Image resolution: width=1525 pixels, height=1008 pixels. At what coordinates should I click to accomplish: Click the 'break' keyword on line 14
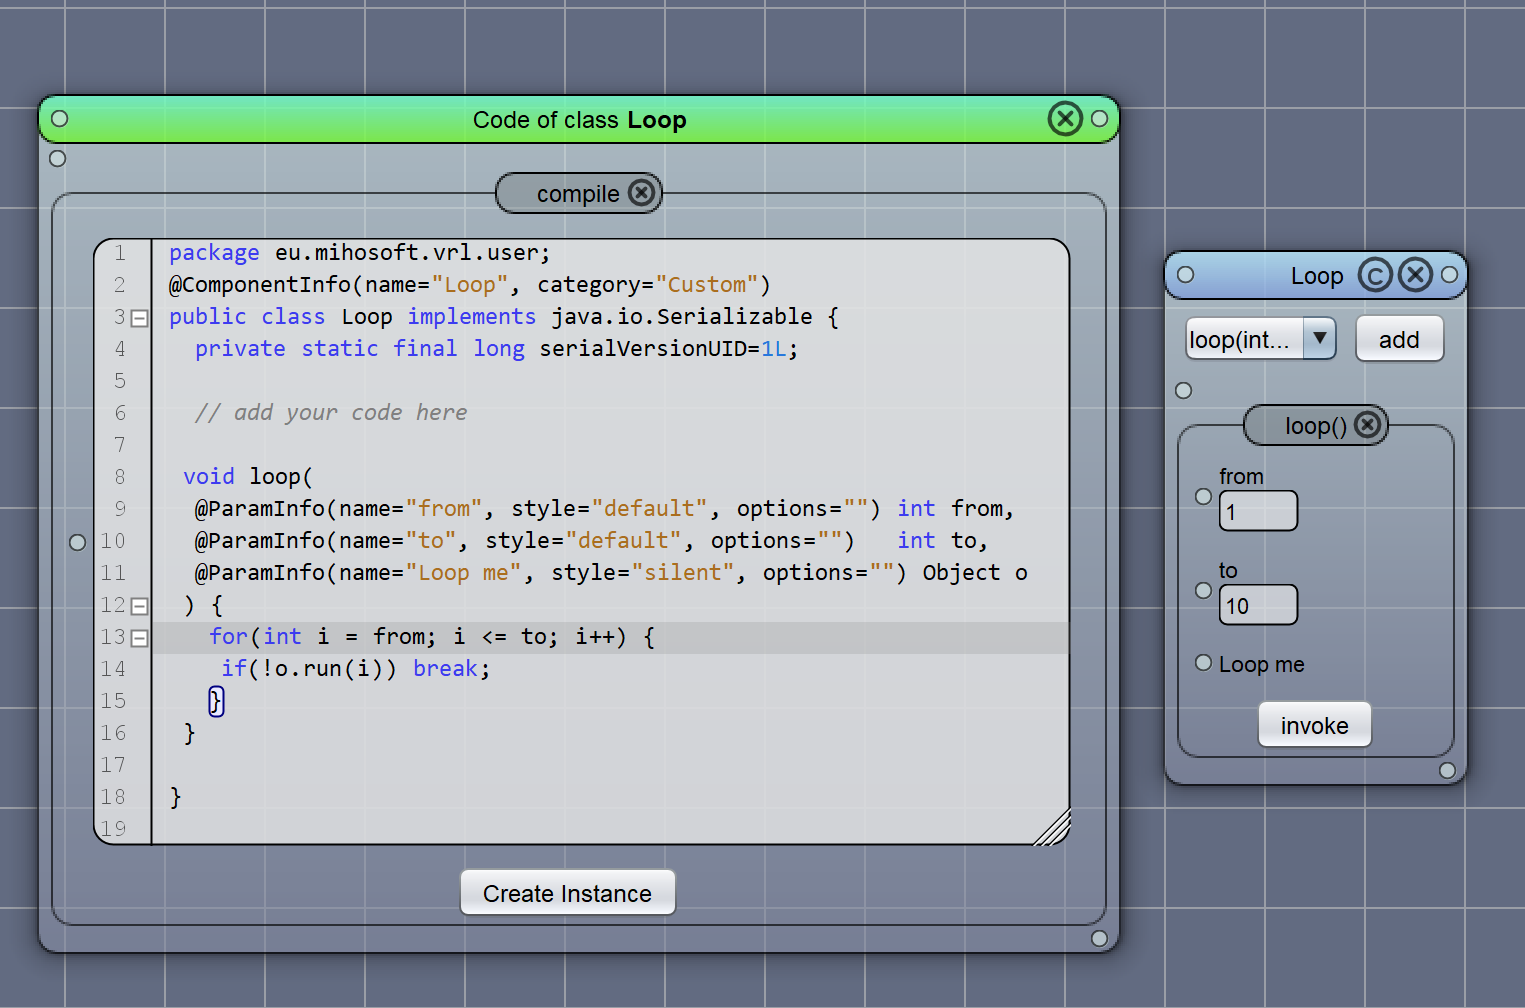pyautogui.click(x=445, y=668)
